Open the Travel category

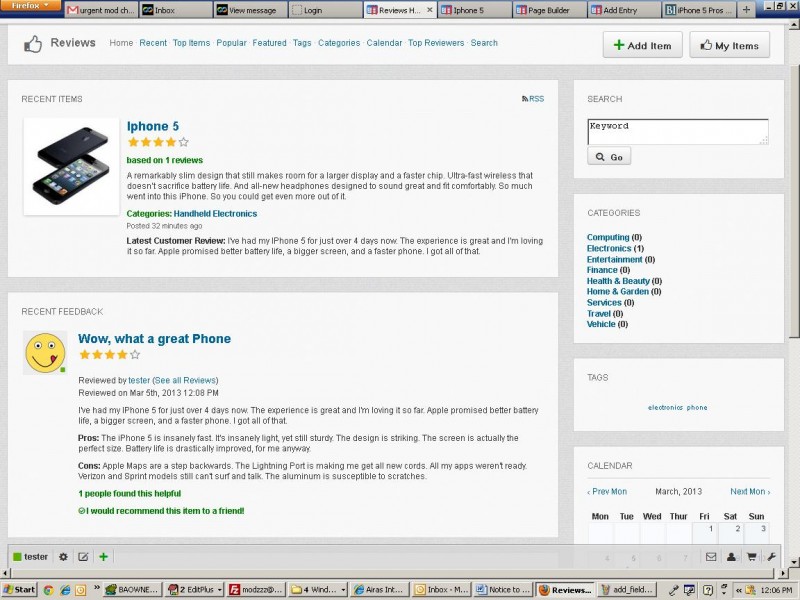coord(598,314)
